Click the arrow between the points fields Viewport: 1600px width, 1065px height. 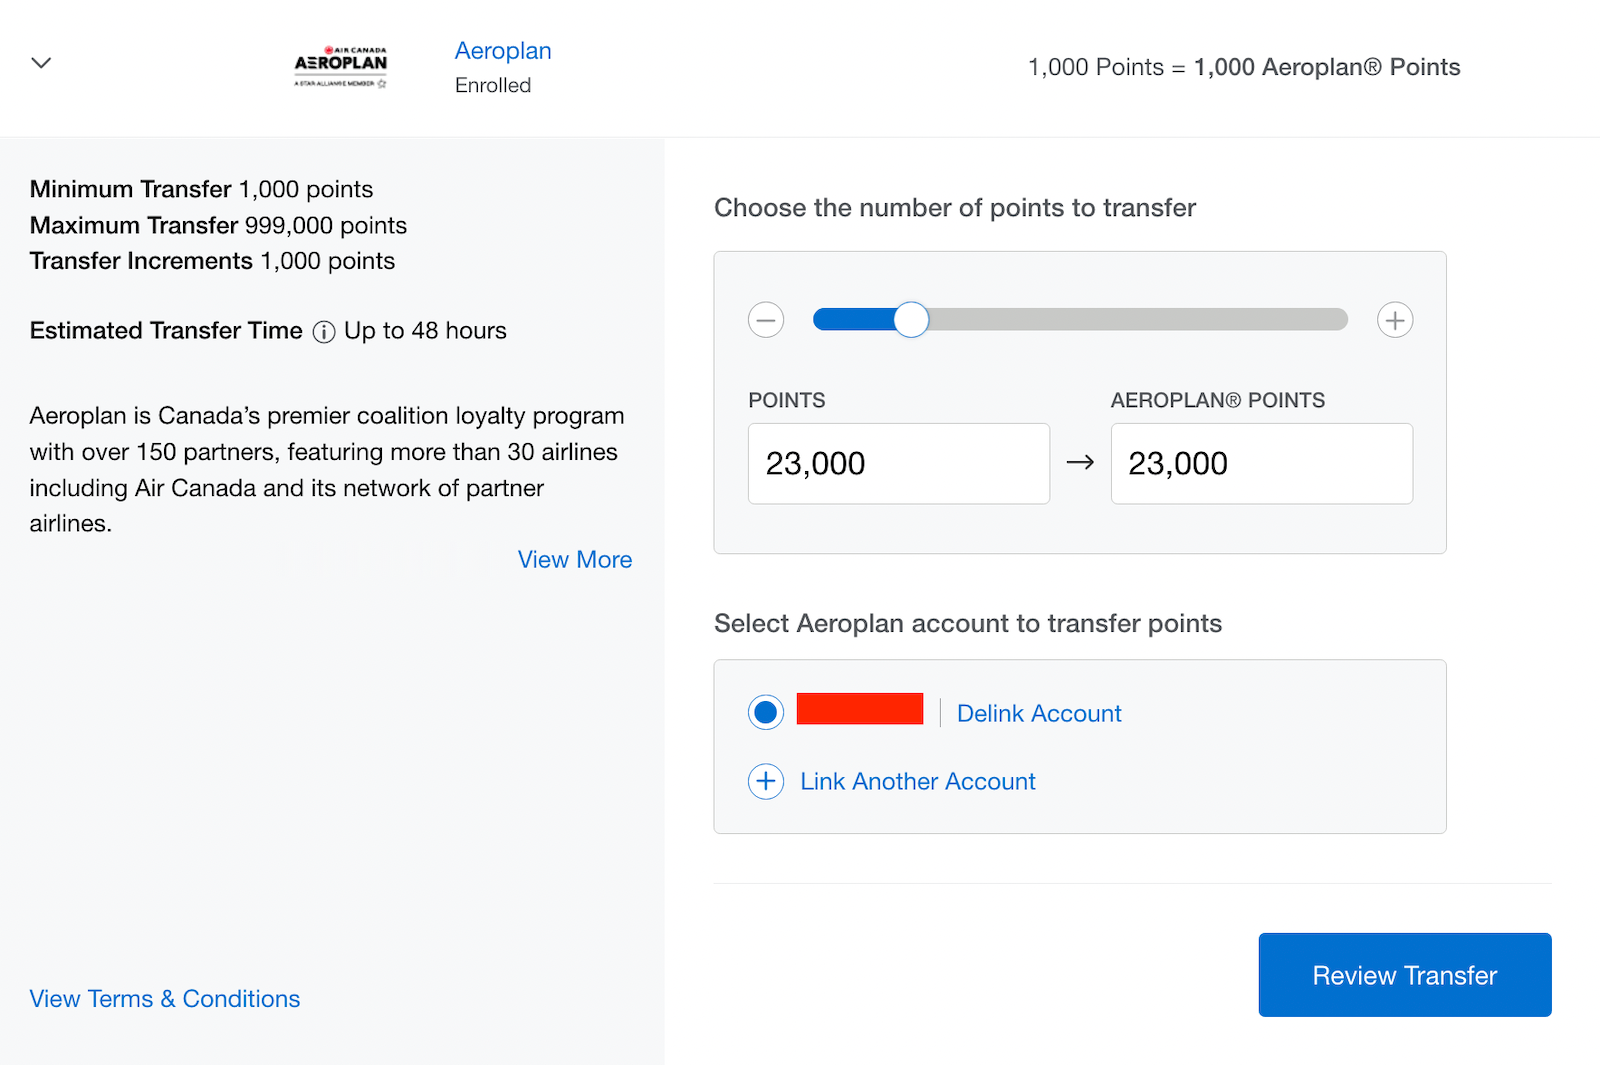[1081, 463]
